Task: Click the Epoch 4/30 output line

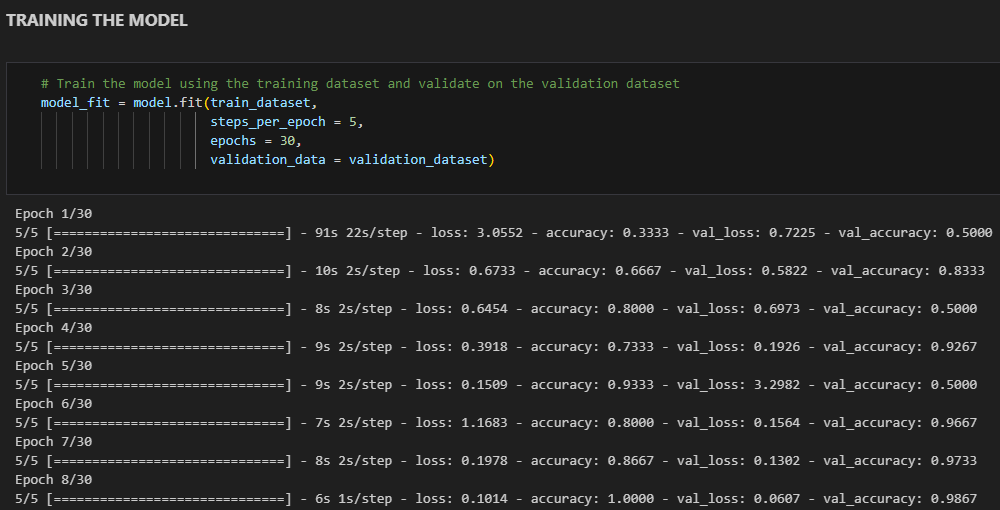Action: [54, 328]
